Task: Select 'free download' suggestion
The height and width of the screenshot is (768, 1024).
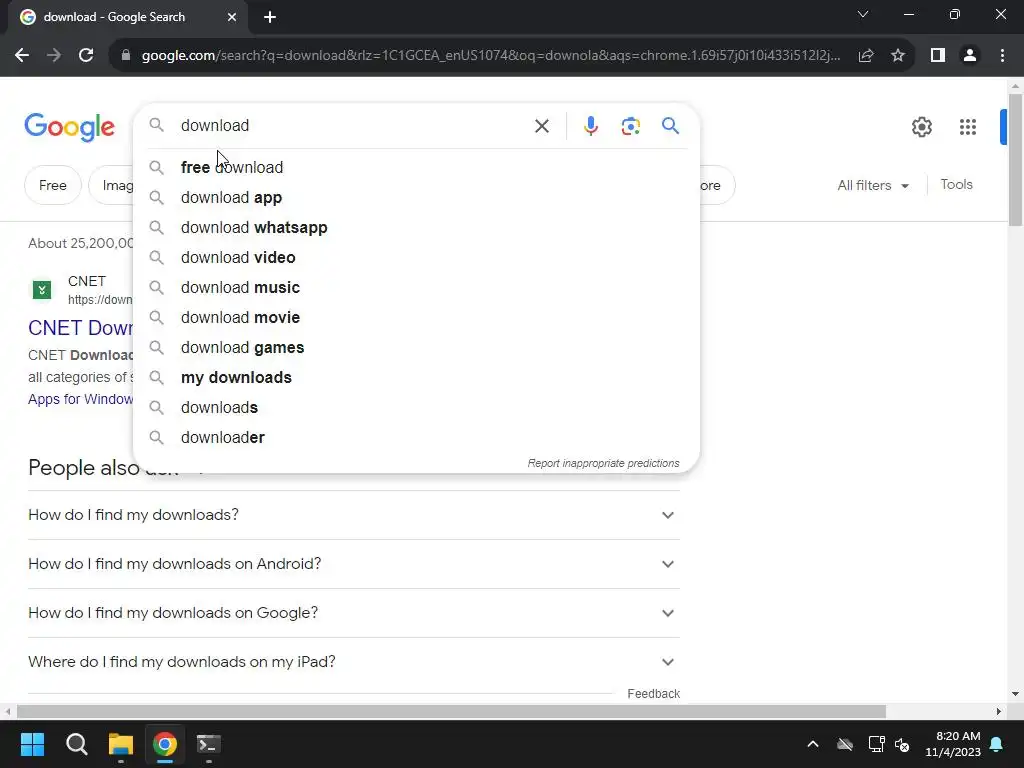Action: 416,167
